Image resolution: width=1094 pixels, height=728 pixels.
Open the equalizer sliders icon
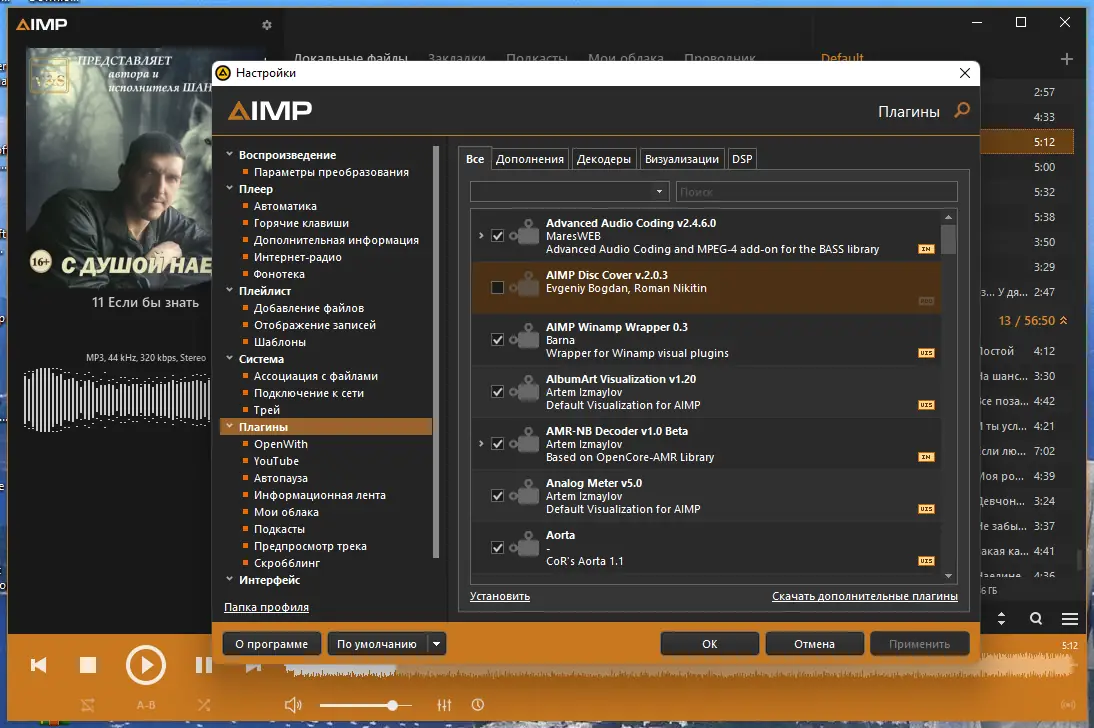click(444, 705)
